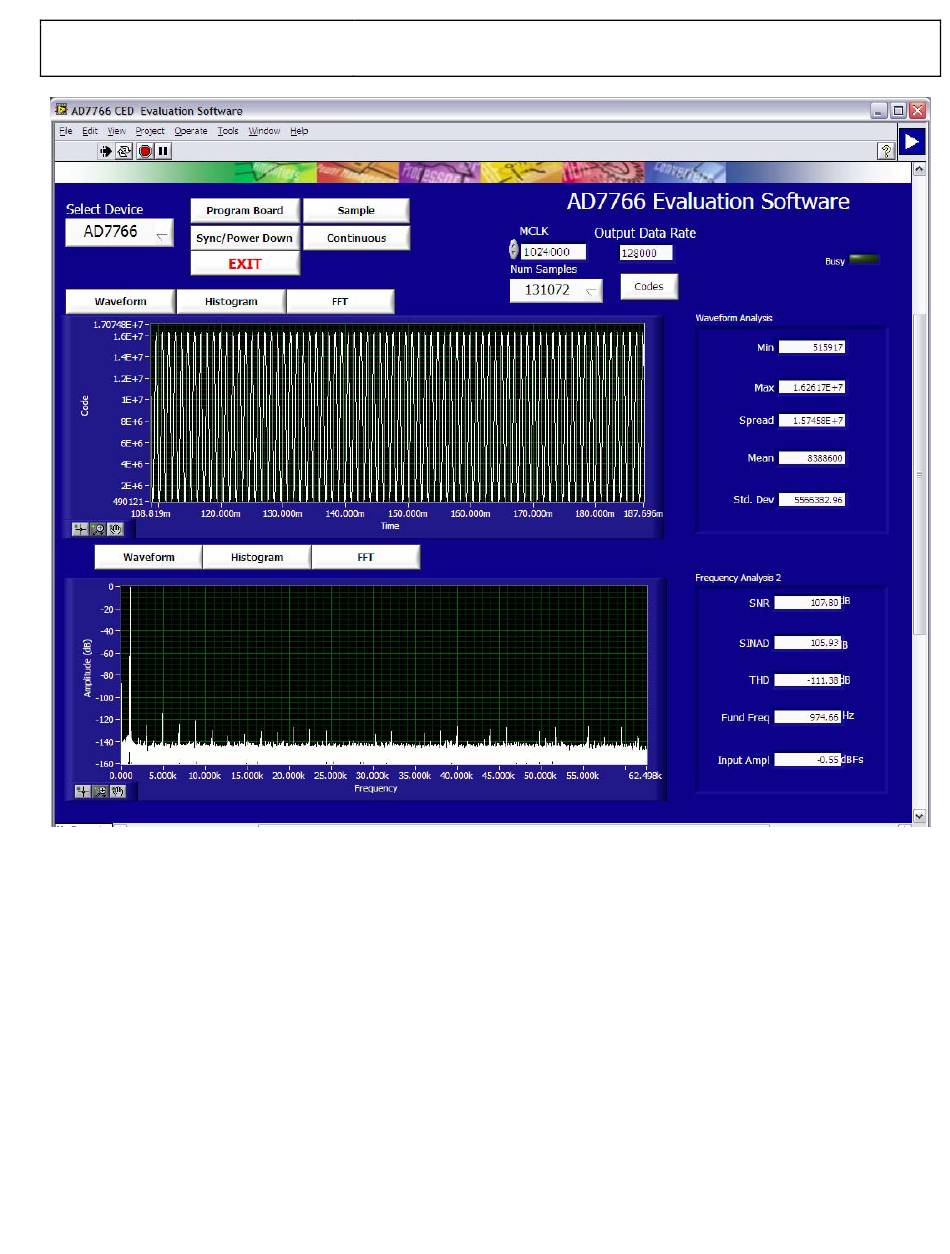Click the Busy indicator LED

pyautogui.click(x=864, y=260)
